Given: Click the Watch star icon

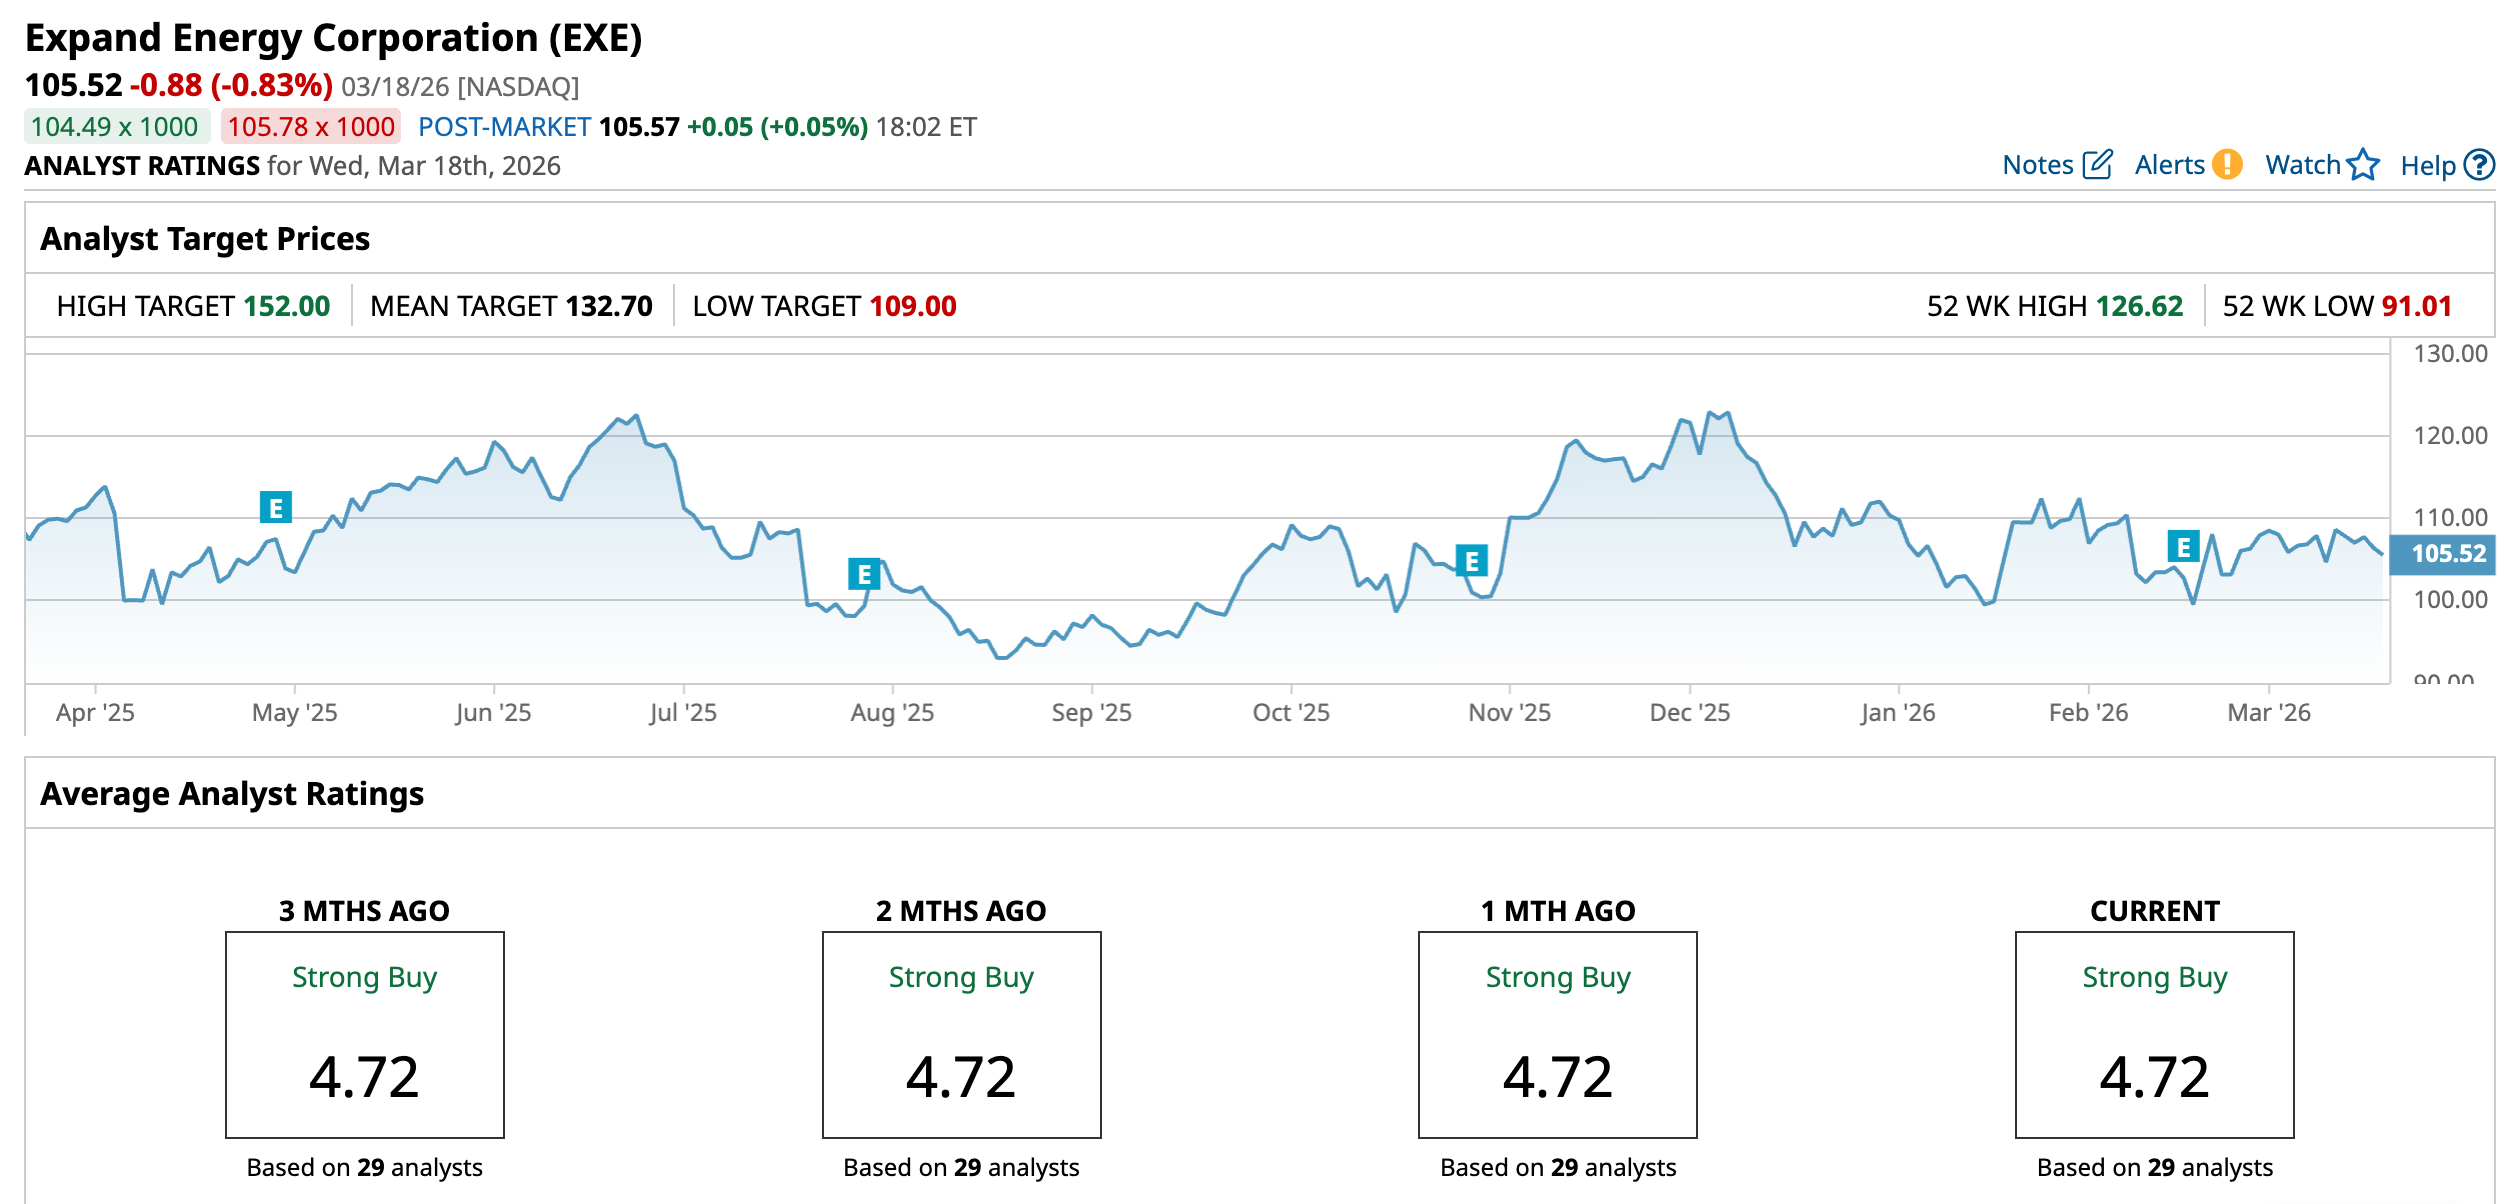Looking at the screenshot, I should click(x=2363, y=164).
